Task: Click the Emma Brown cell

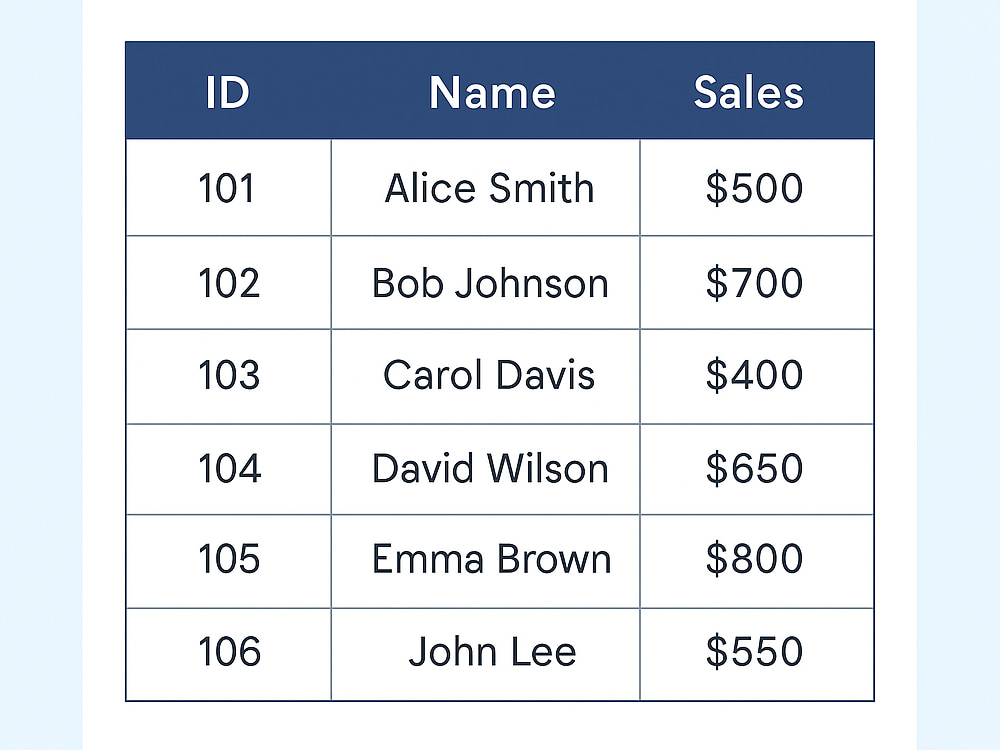Action: click(x=485, y=561)
